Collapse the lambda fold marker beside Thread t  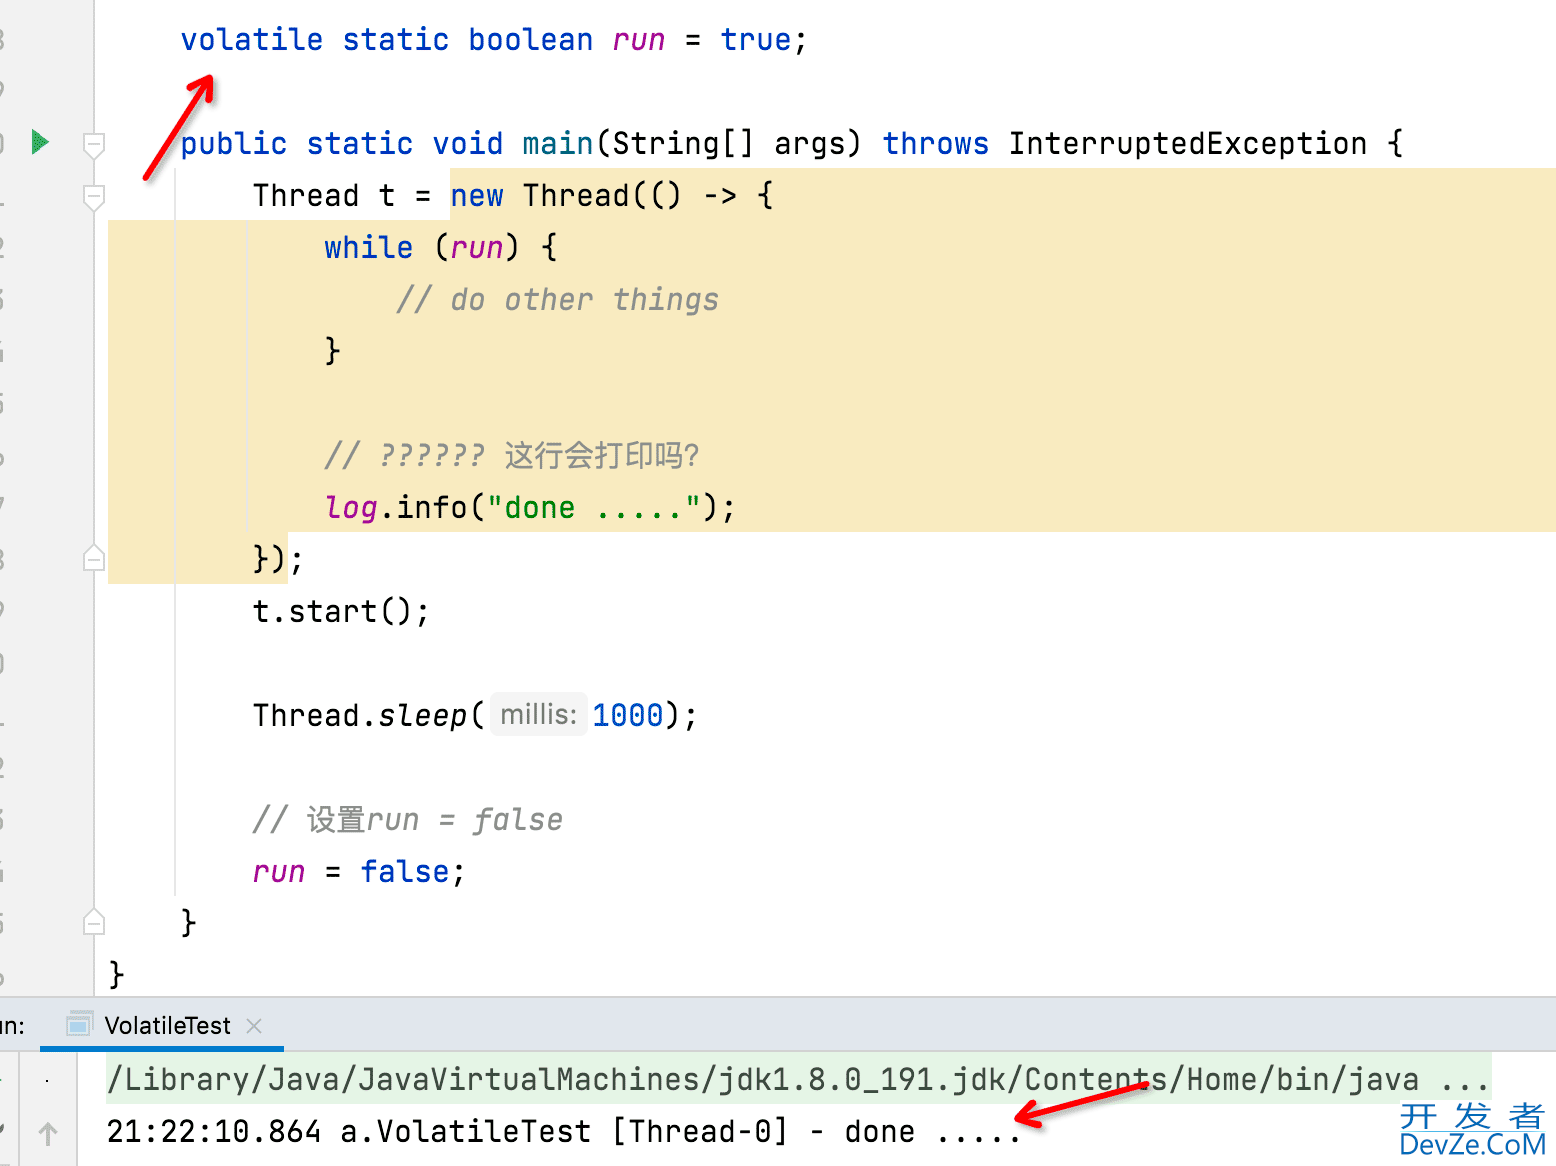pyautogui.click(x=94, y=198)
